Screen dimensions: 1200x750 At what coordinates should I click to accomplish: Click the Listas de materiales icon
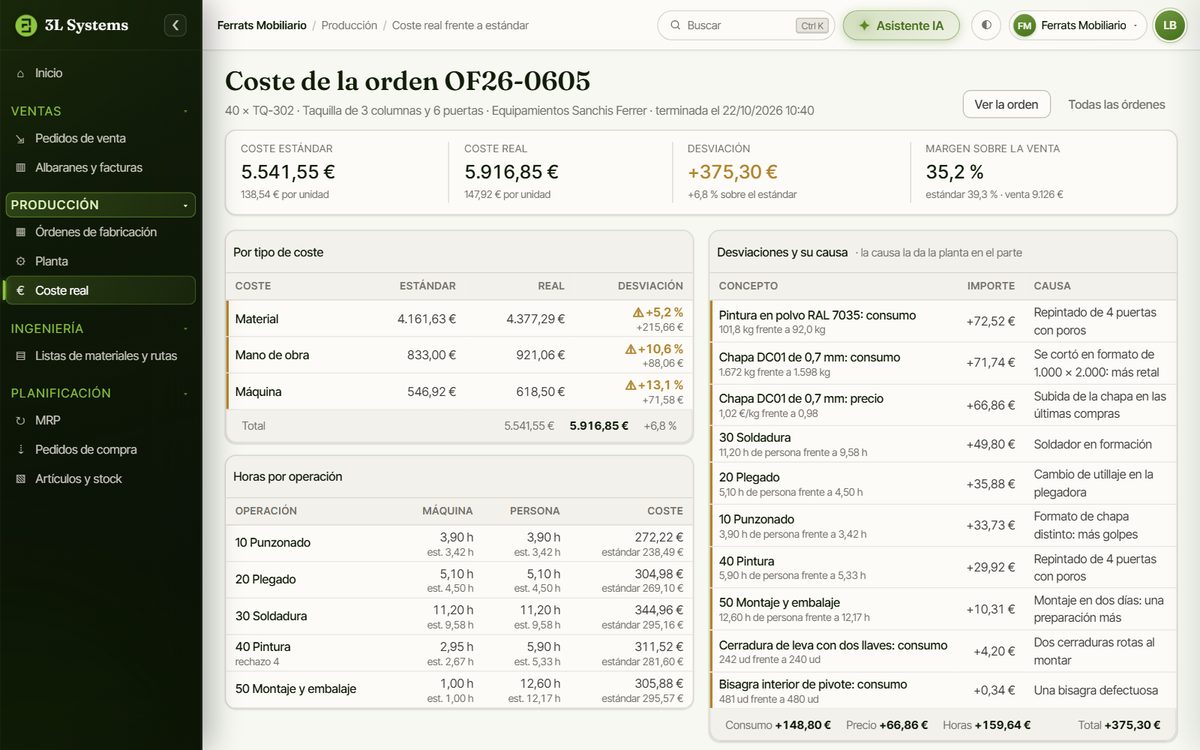pyautogui.click(x=20, y=355)
